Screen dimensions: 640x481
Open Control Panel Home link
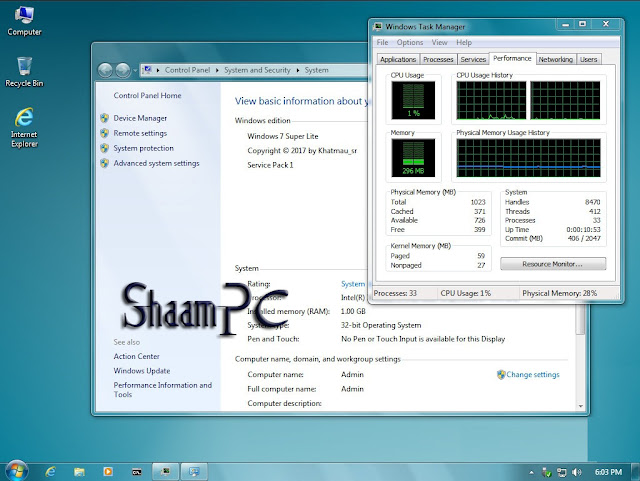pos(147,95)
